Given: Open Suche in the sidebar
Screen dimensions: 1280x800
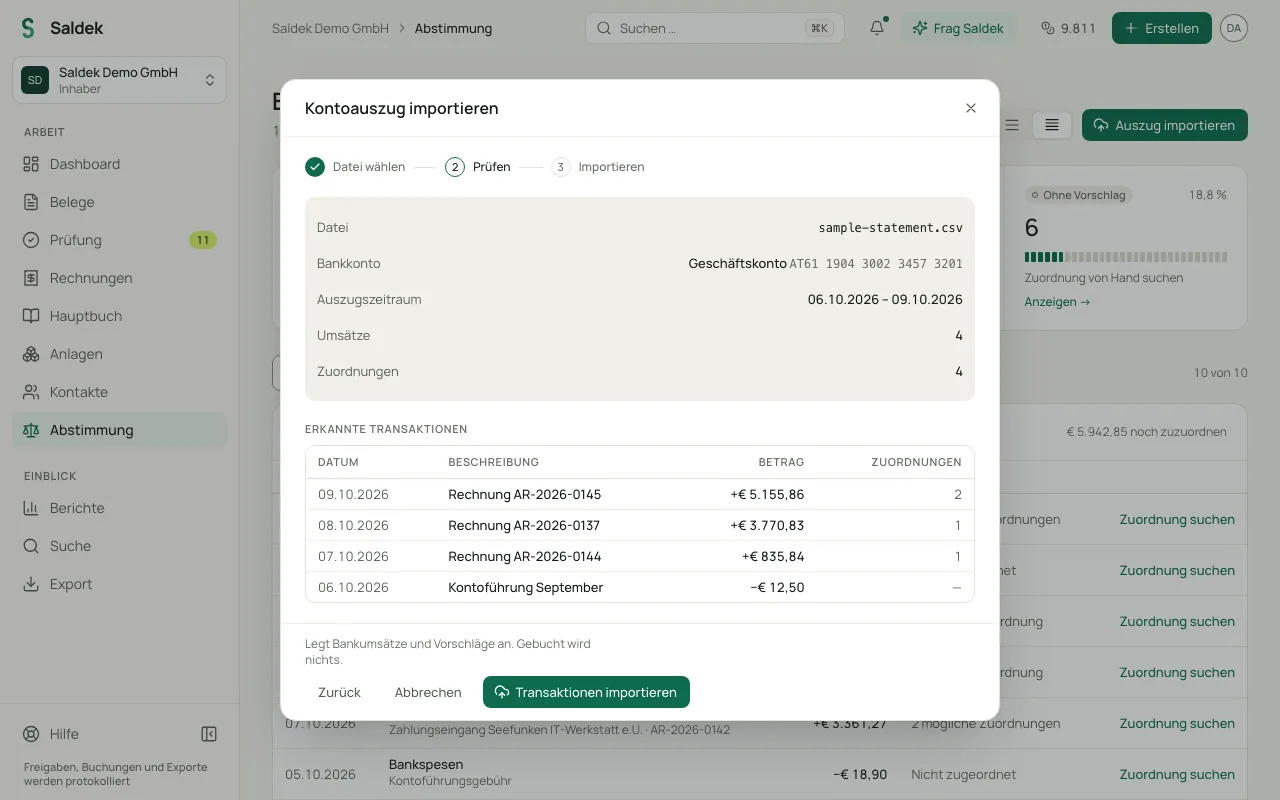Looking at the screenshot, I should tap(120, 546).
